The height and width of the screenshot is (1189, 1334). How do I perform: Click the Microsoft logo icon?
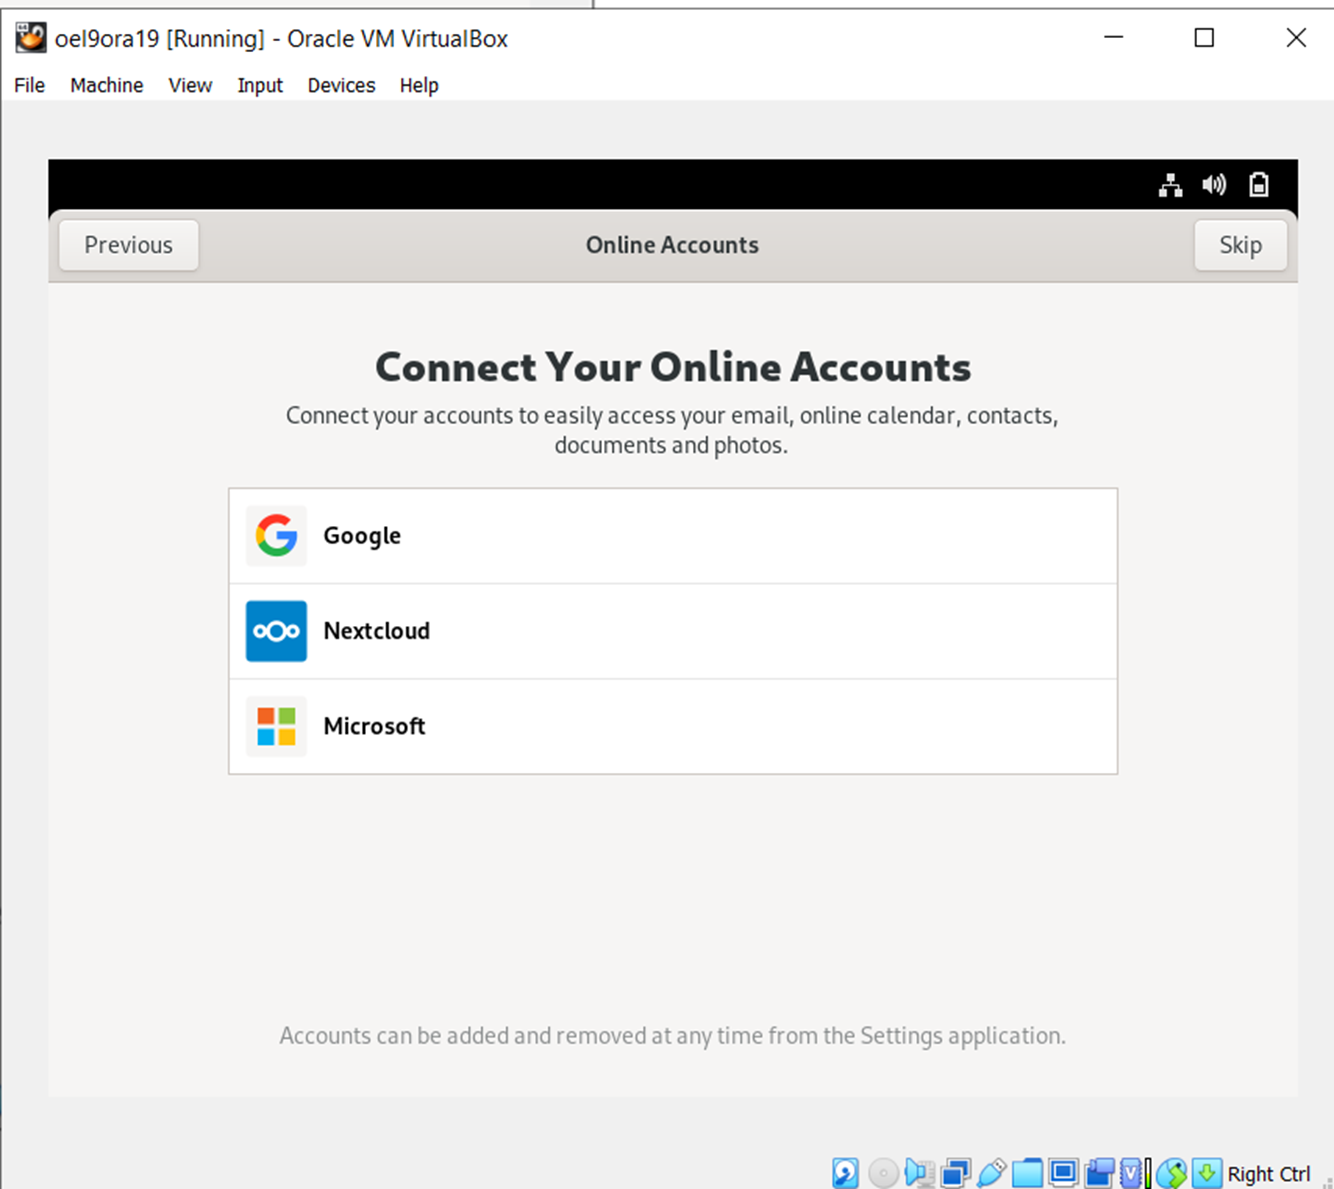coord(276,726)
